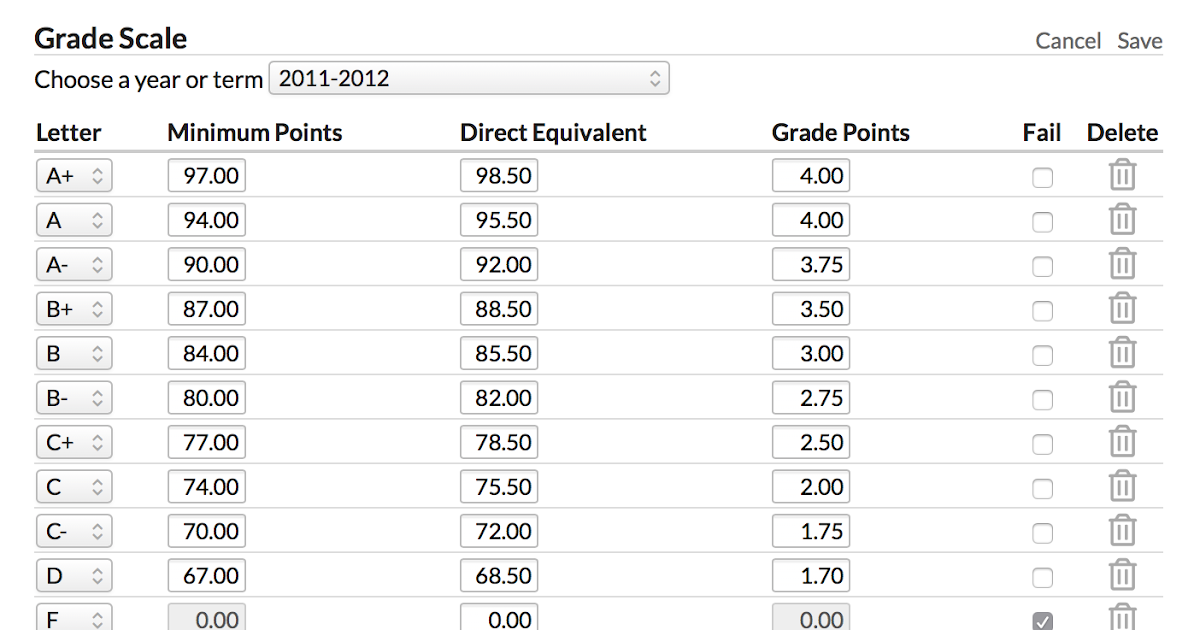Screen dimensions: 1200x630
Task: Open the letter dropdown for the C row
Action: coord(73,486)
